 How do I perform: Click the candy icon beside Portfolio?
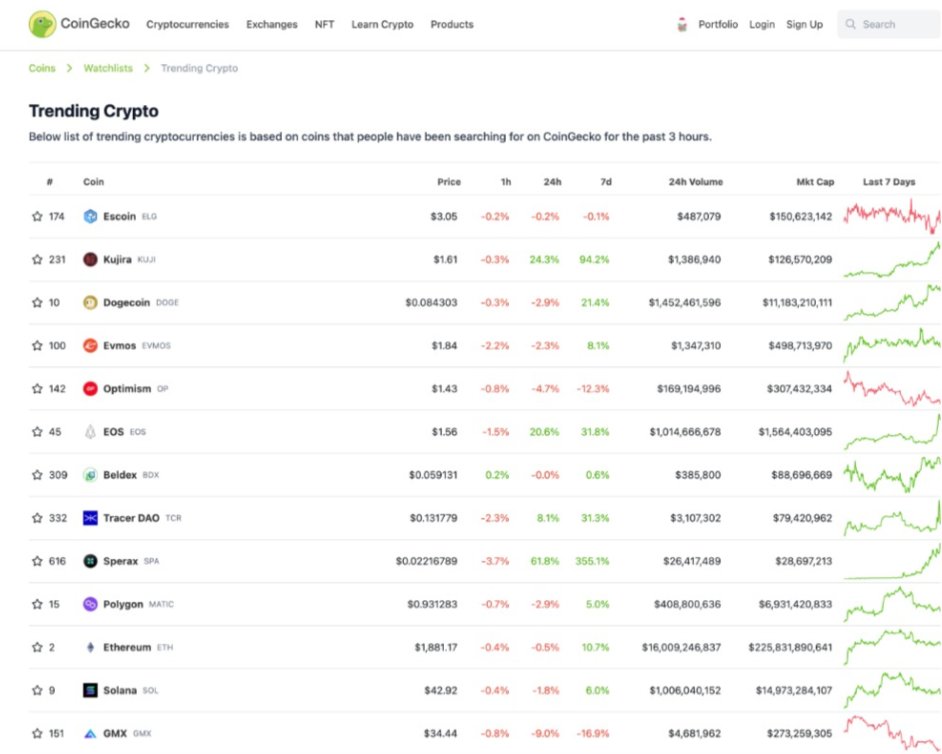click(684, 23)
